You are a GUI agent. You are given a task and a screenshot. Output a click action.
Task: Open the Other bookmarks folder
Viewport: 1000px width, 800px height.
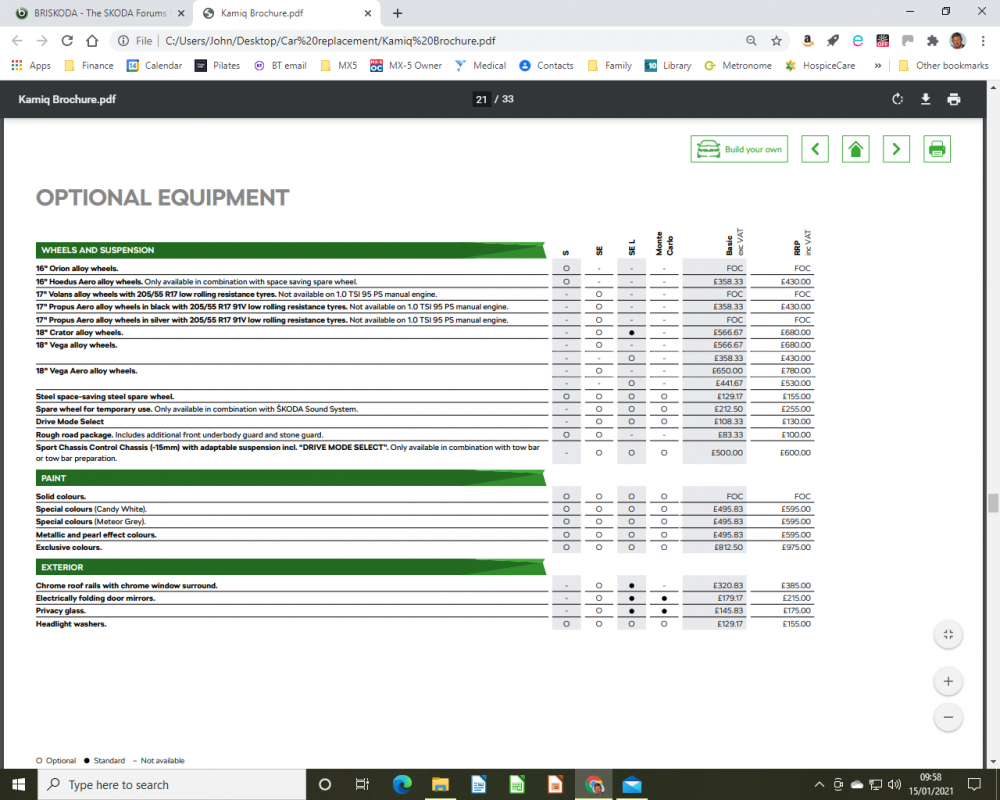pos(943,65)
